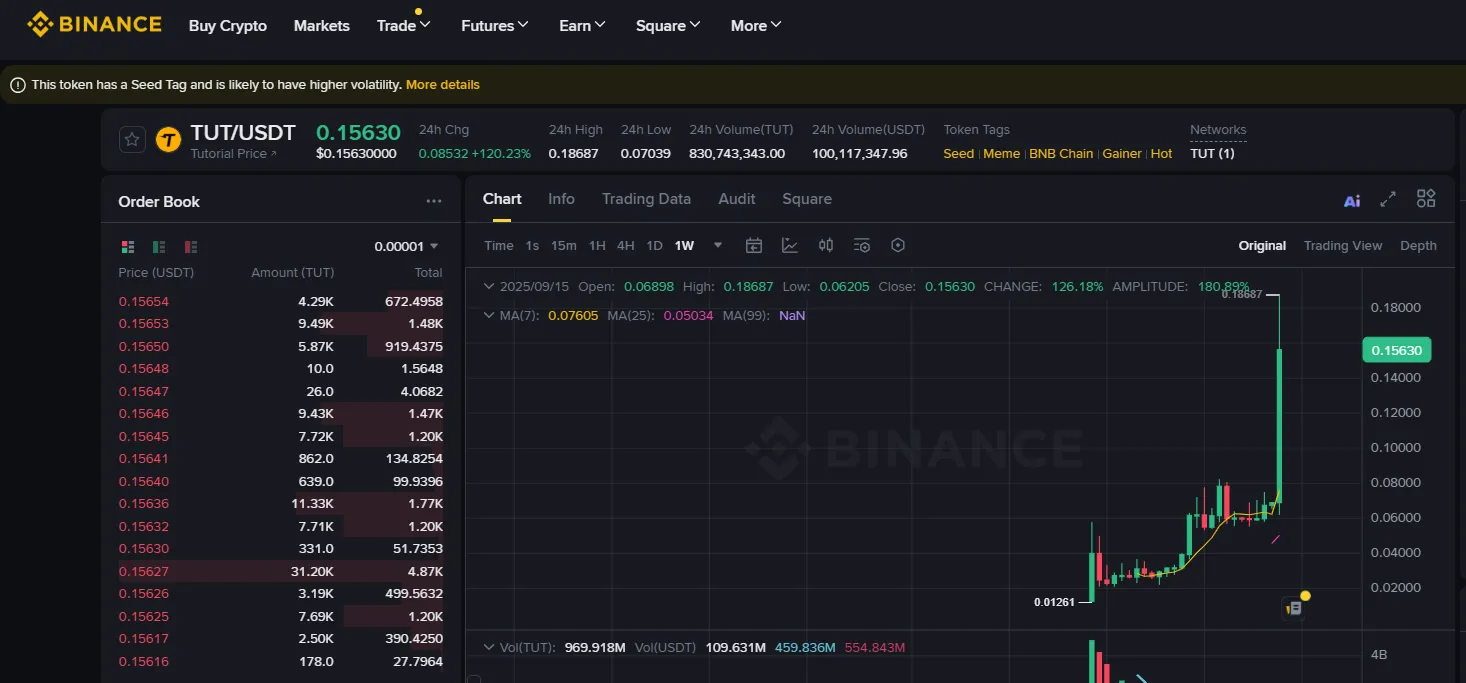Show buy orders only view

(x=159, y=246)
